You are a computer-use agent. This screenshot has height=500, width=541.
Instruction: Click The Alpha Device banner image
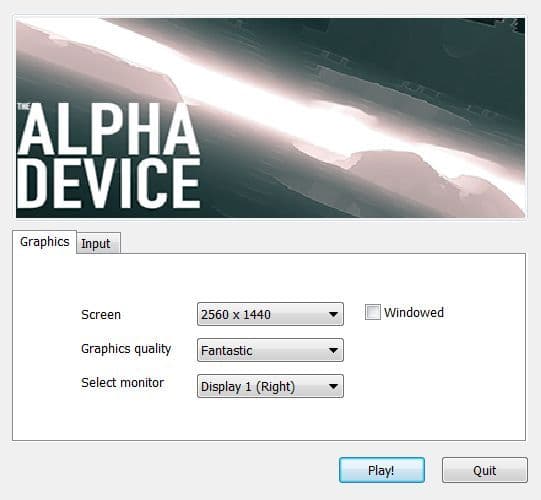coord(270,118)
